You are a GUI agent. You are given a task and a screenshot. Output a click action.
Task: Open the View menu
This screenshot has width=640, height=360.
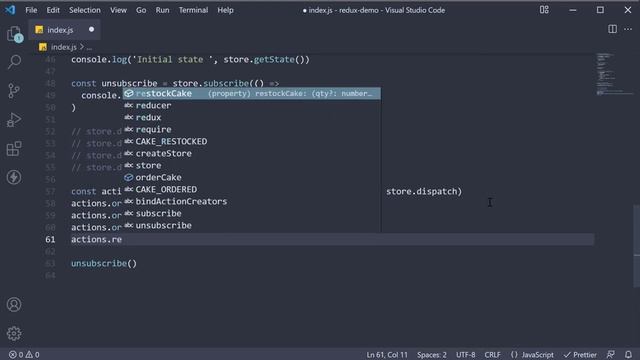pos(118,10)
